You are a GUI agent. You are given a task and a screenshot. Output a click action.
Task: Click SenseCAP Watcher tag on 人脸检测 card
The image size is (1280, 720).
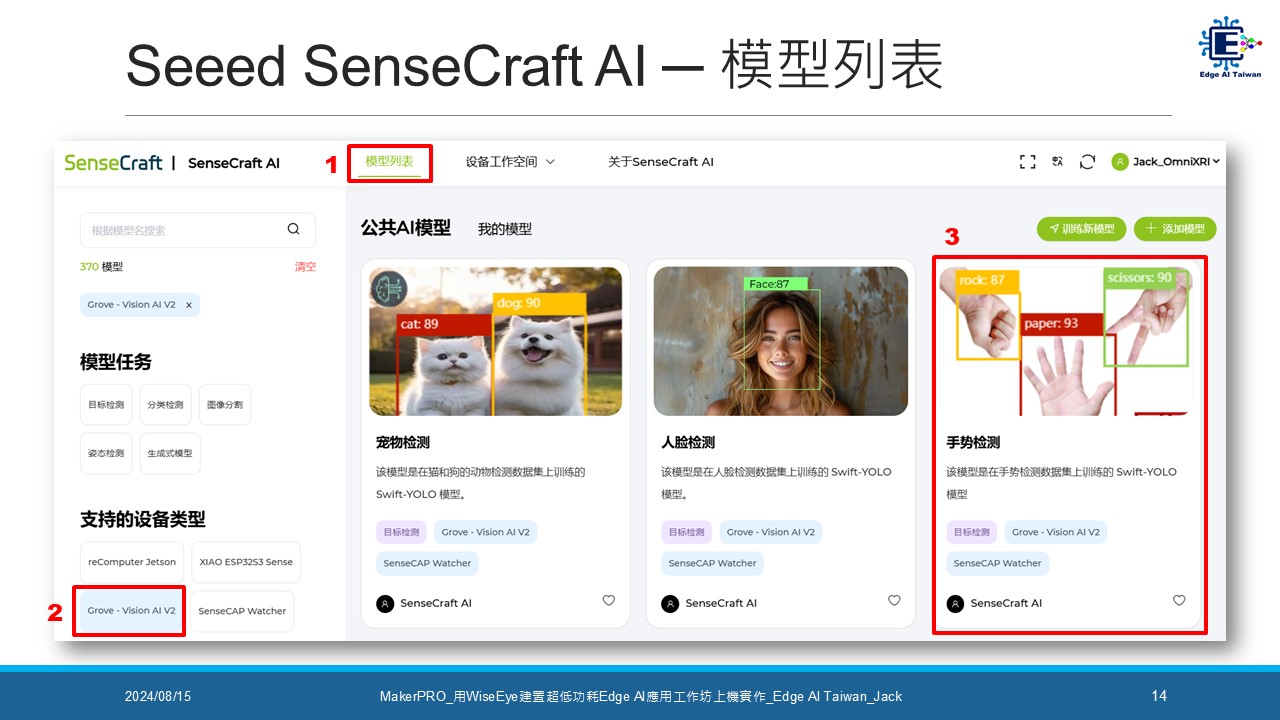pos(712,563)
